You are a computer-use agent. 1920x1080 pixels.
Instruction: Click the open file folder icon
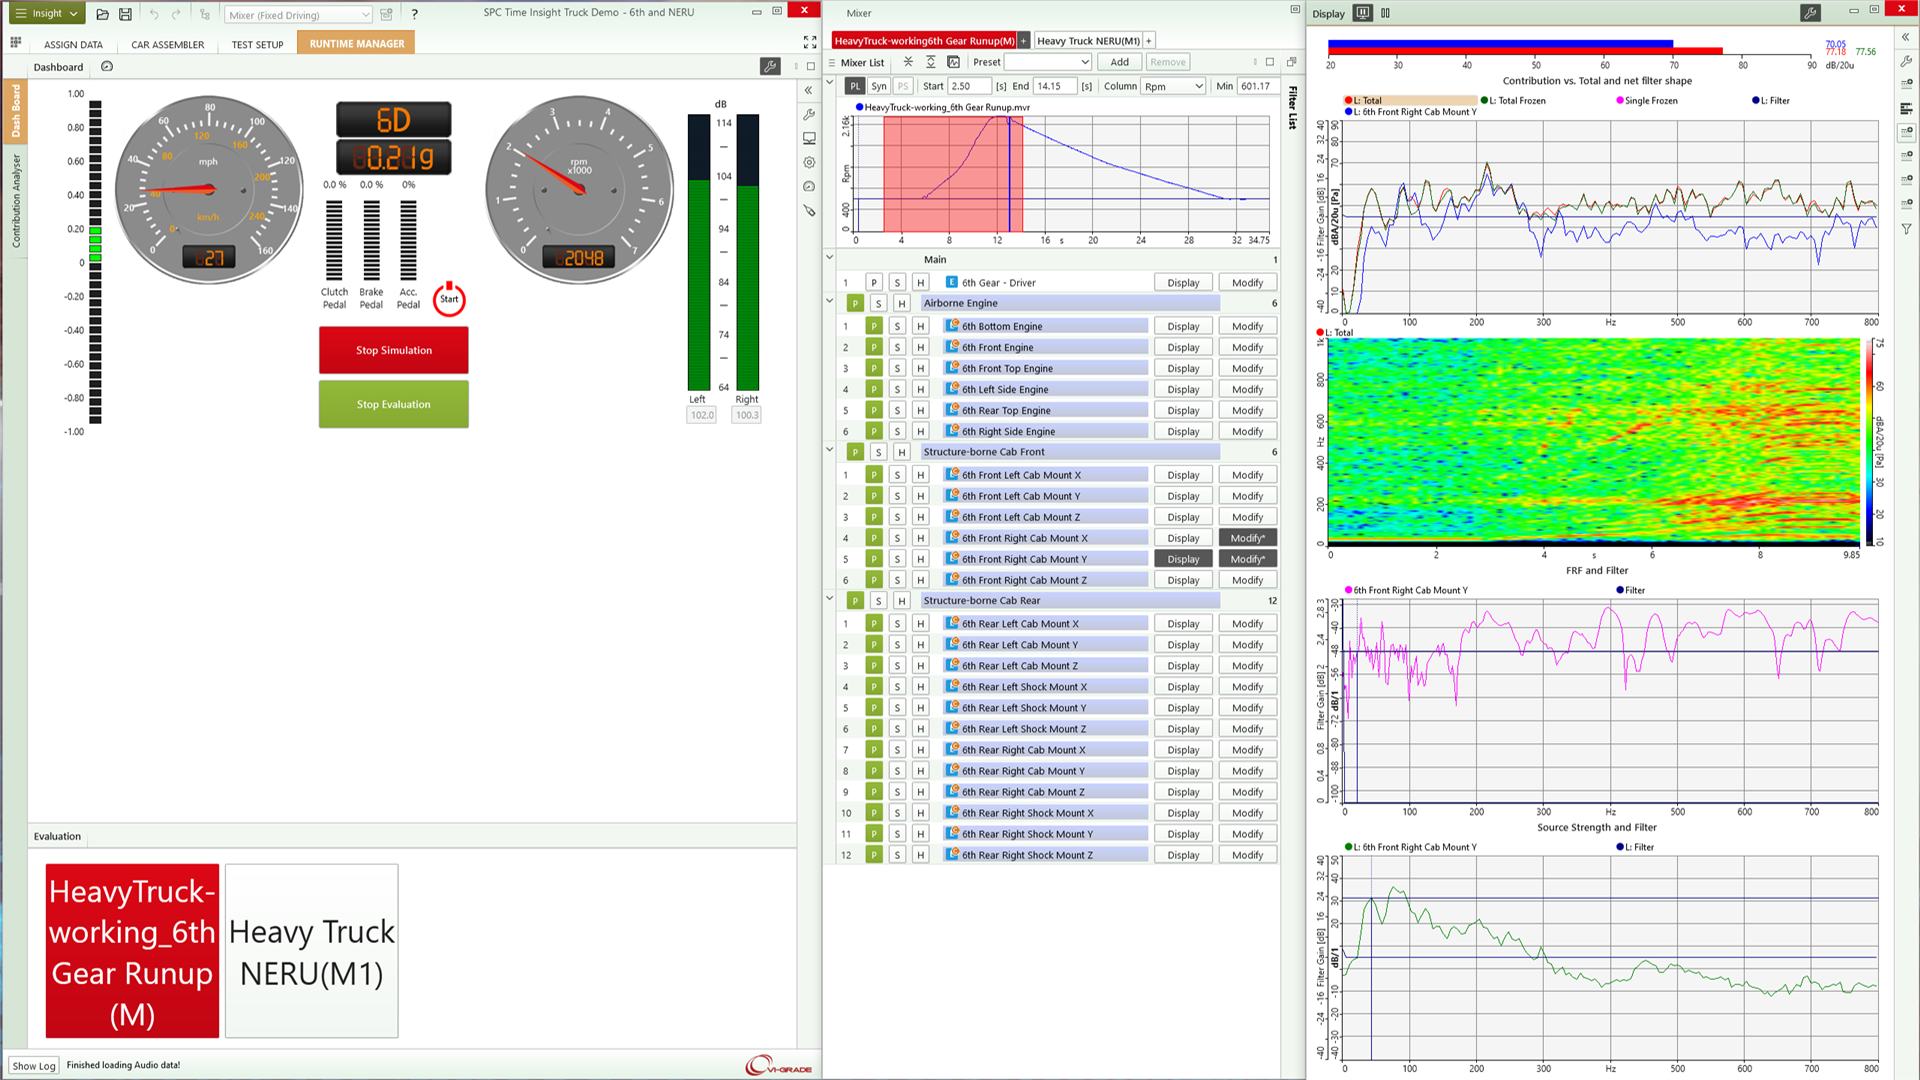tap(102, 14)
